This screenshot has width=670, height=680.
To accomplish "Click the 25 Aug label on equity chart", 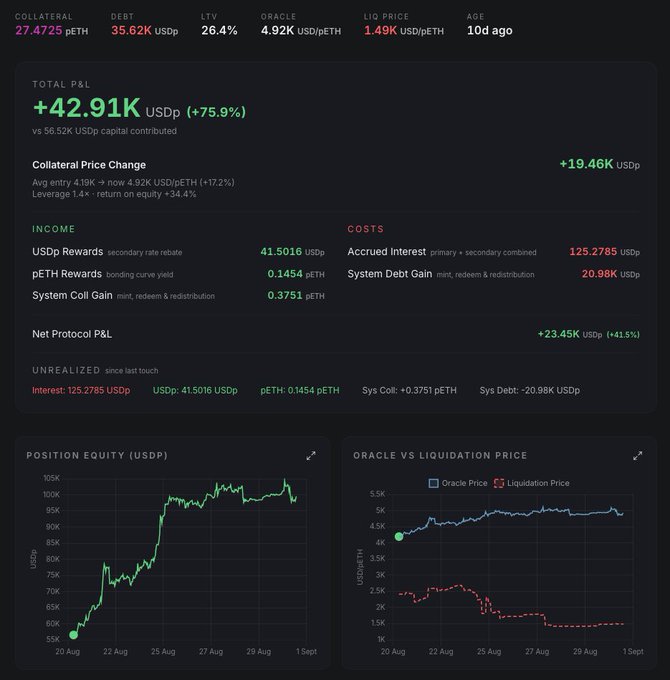I will tap(163, 651).
